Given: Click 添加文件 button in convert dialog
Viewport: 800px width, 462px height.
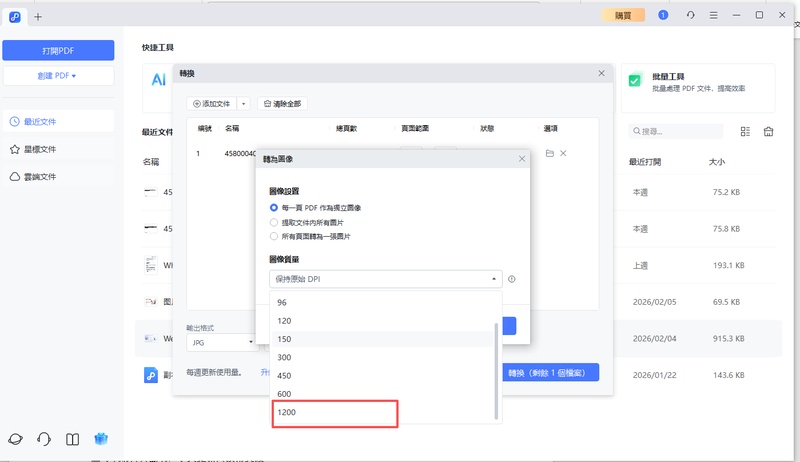Looking at the screenshot, I should [x=211, y=104].
